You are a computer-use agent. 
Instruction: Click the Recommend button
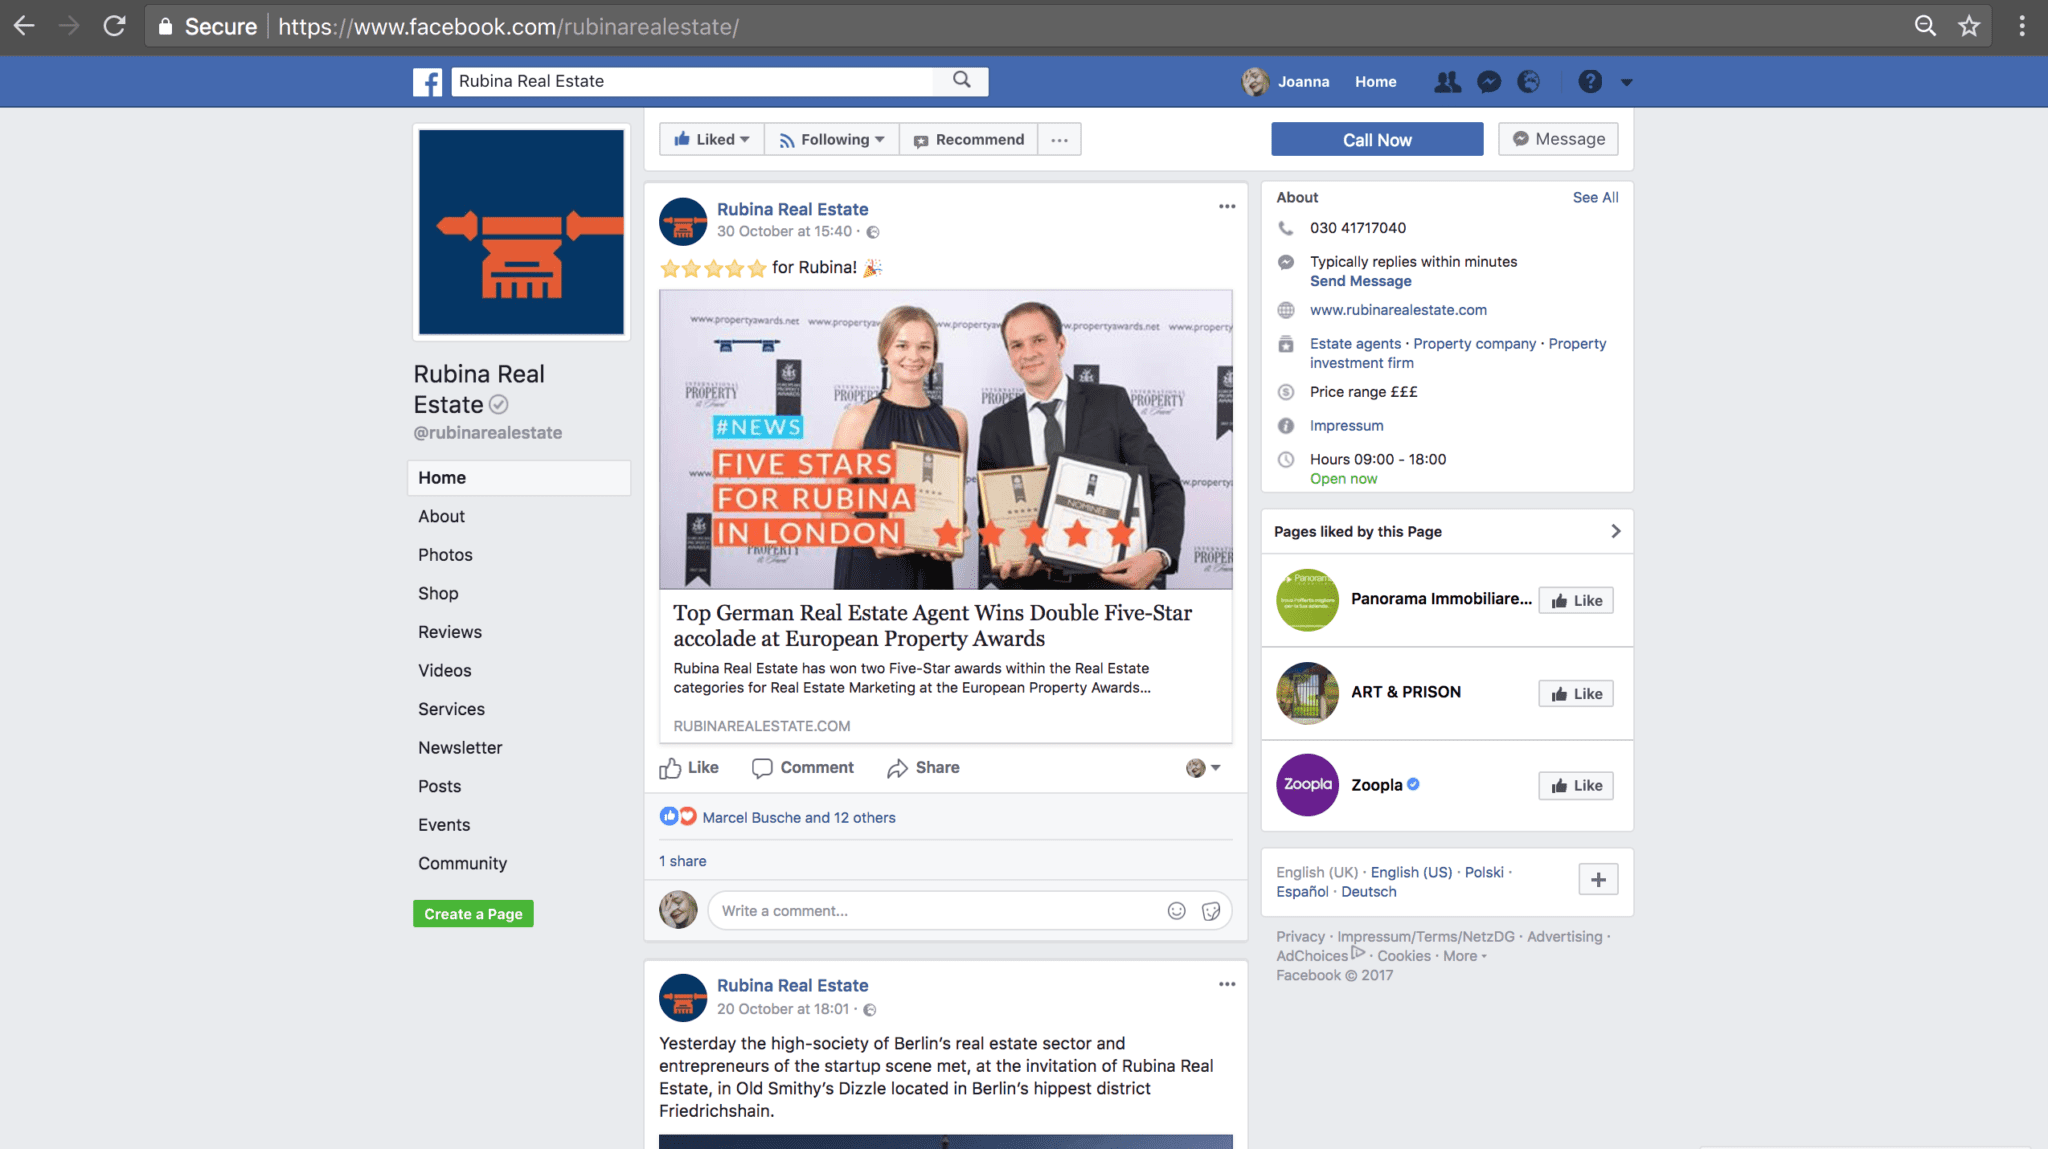[969, 139]
